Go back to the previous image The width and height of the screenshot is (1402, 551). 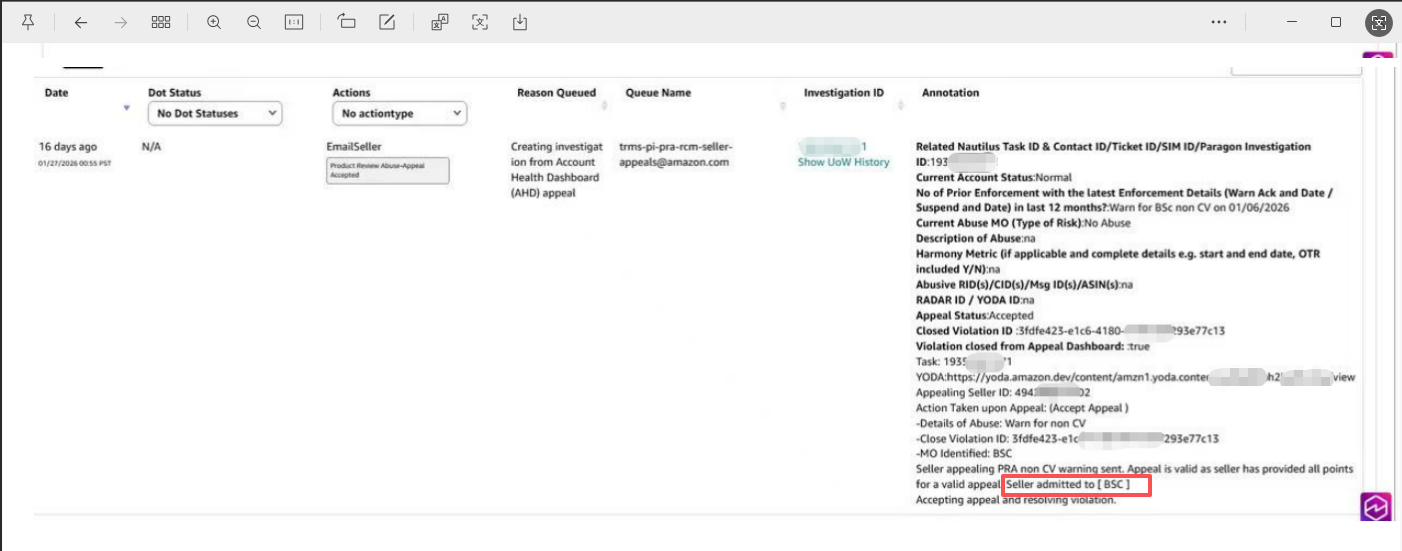(x=81, y=22)
